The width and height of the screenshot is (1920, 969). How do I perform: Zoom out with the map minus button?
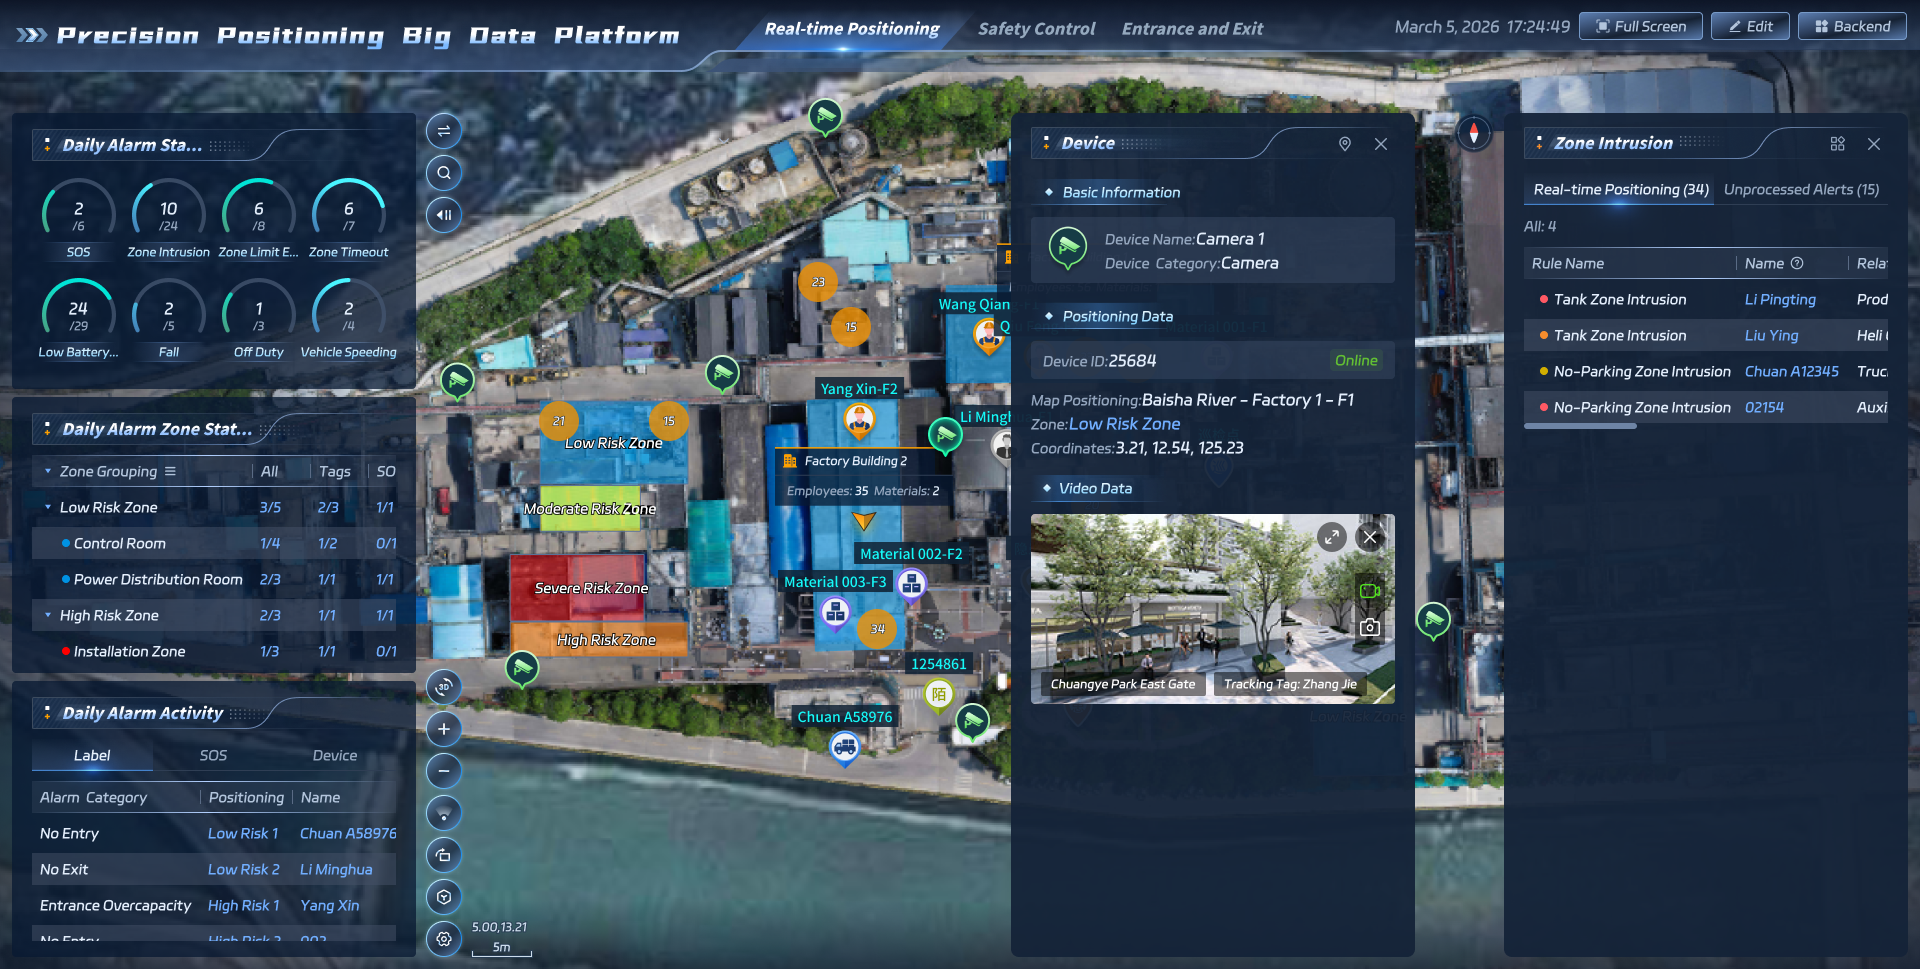(x=444, y=771)
